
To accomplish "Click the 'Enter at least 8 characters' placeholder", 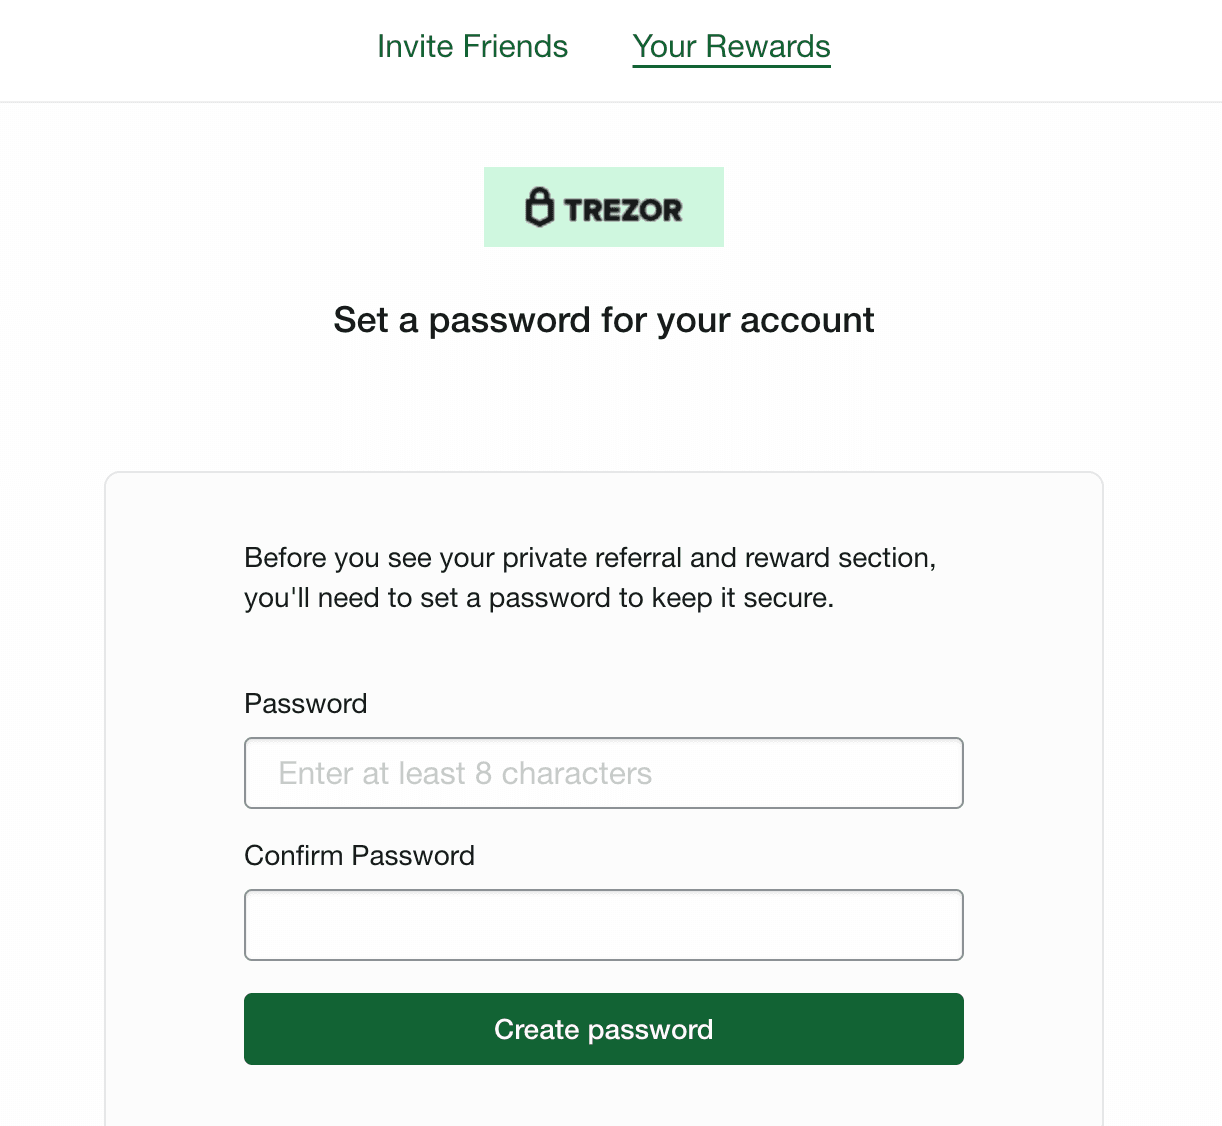I will click(x=465, y=773).
